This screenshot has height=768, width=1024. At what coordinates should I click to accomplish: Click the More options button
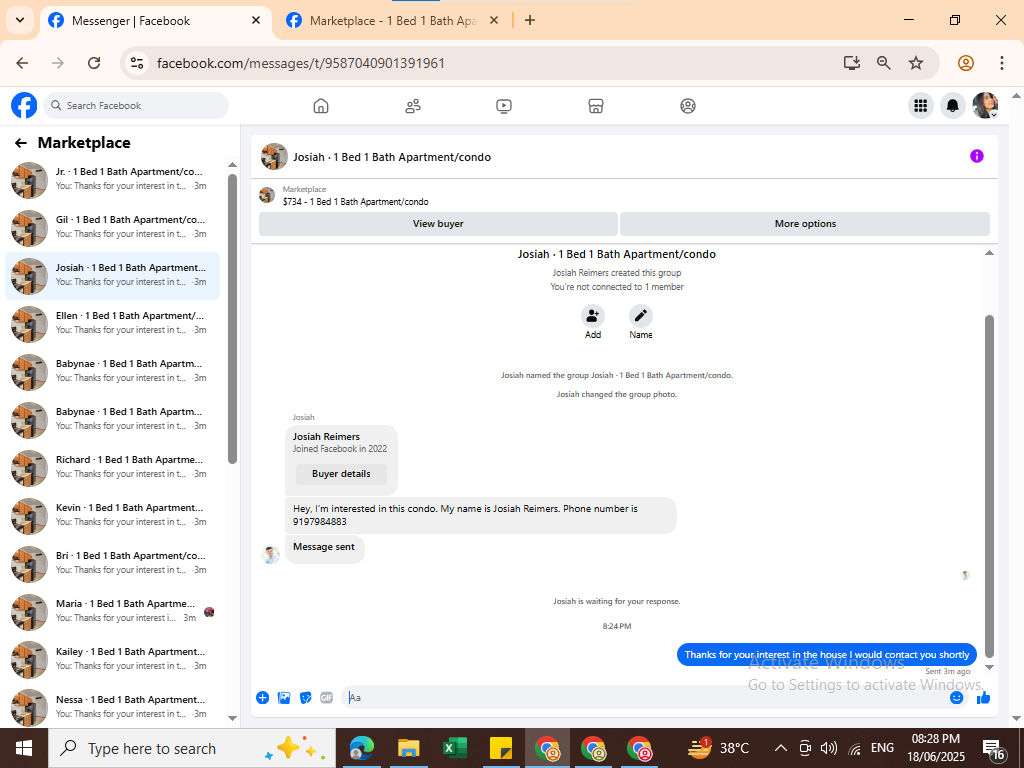point(805,223)
